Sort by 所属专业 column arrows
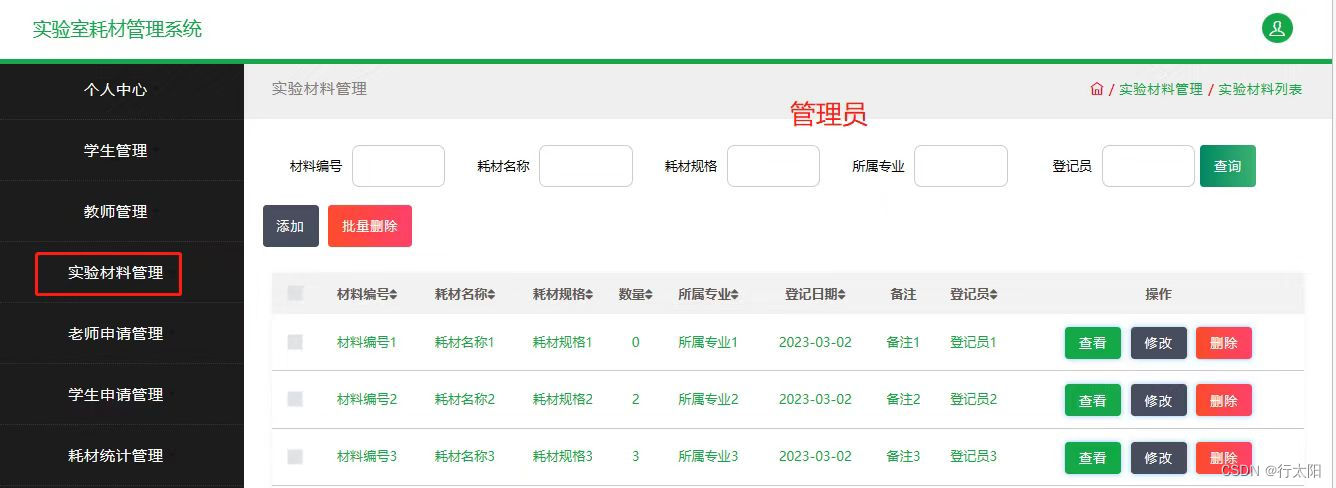 click(x=735, y=294)
